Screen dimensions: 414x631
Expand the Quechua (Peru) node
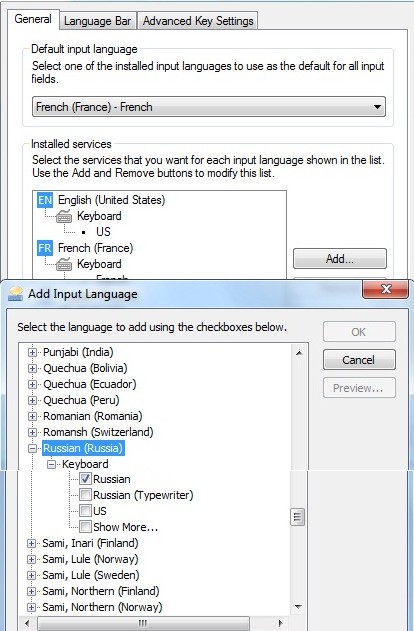coord(32,400)
